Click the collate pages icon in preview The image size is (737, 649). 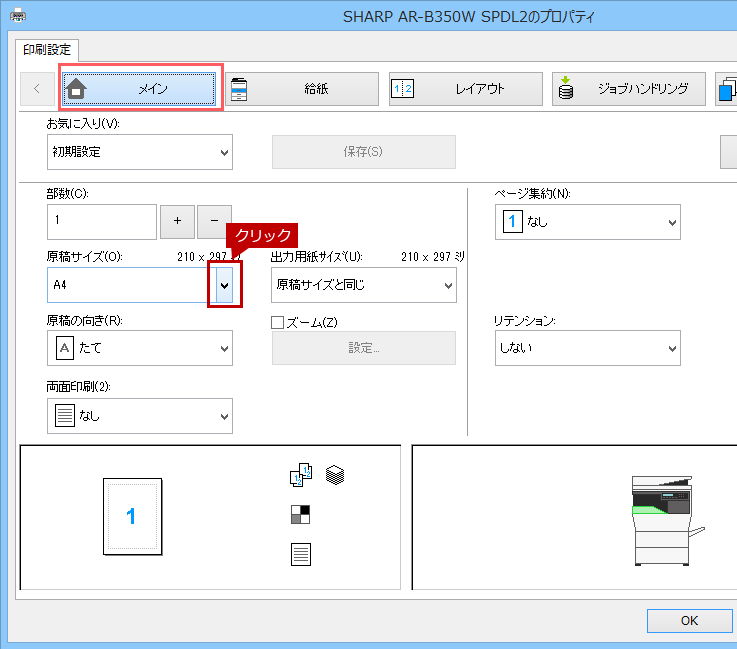coord(301,475)
